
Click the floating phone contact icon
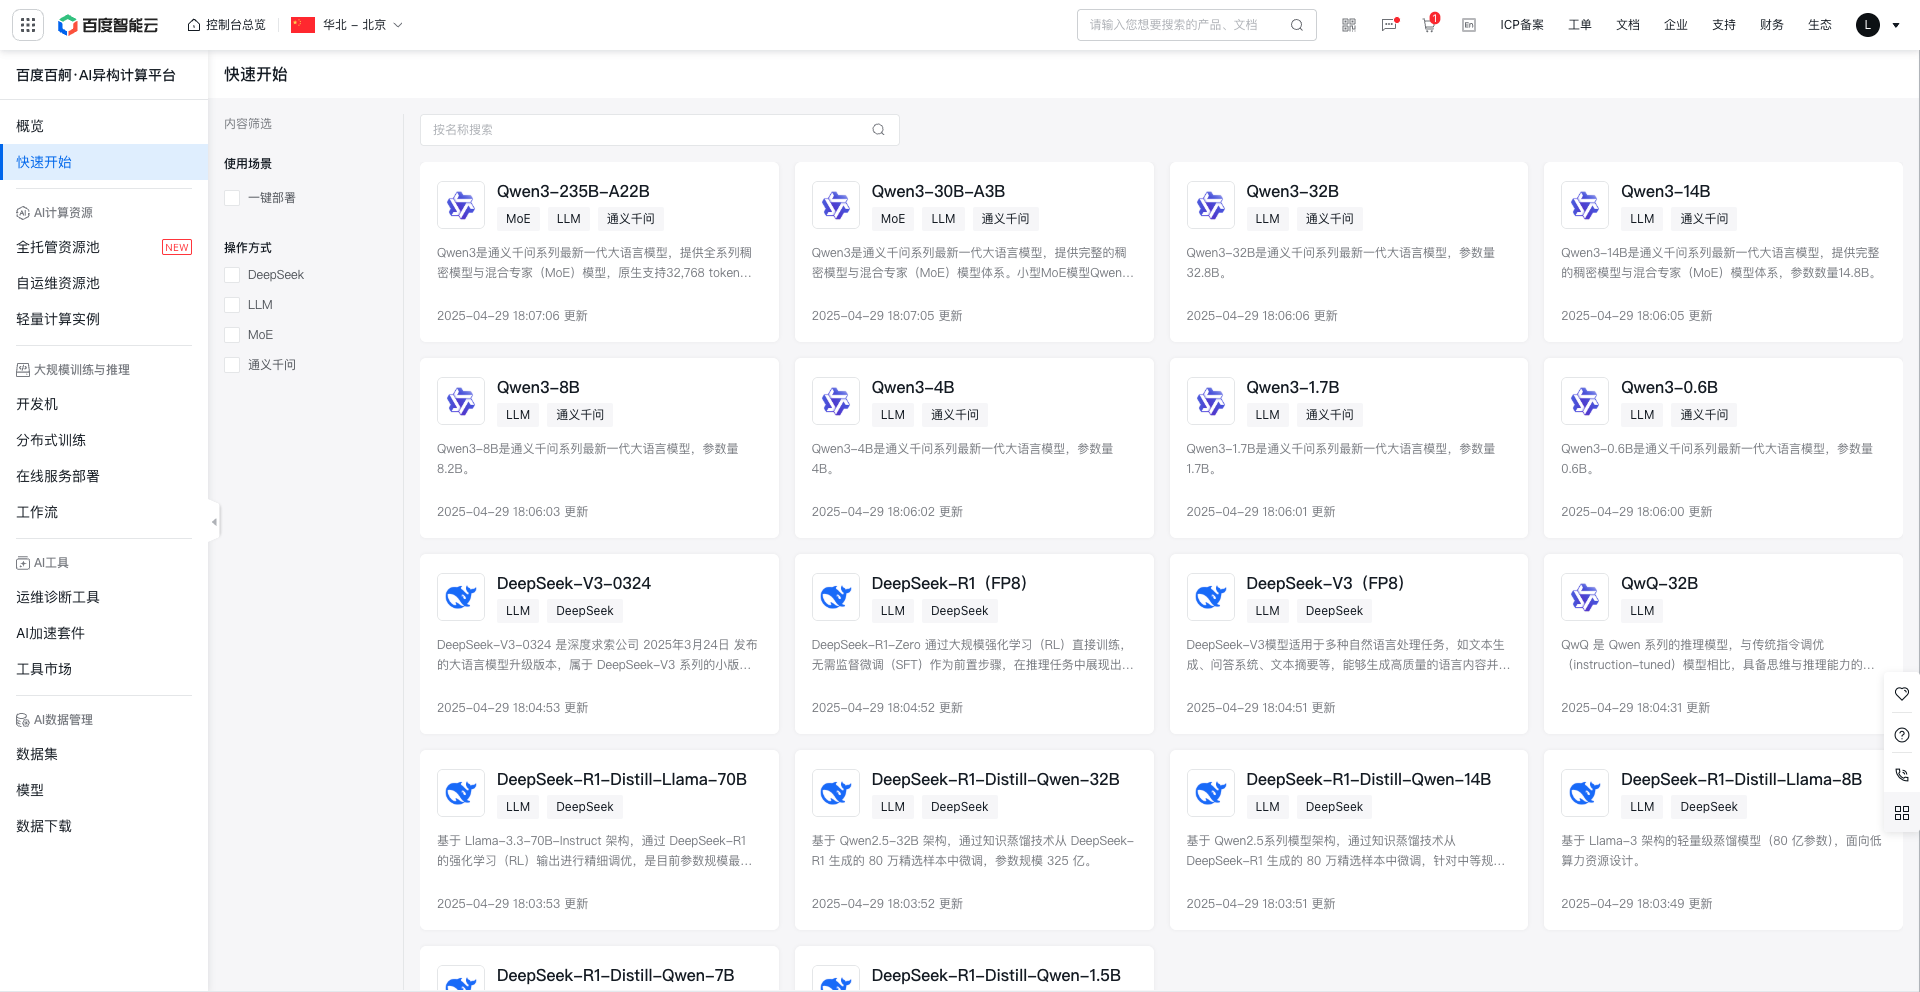pos(1902,774)
